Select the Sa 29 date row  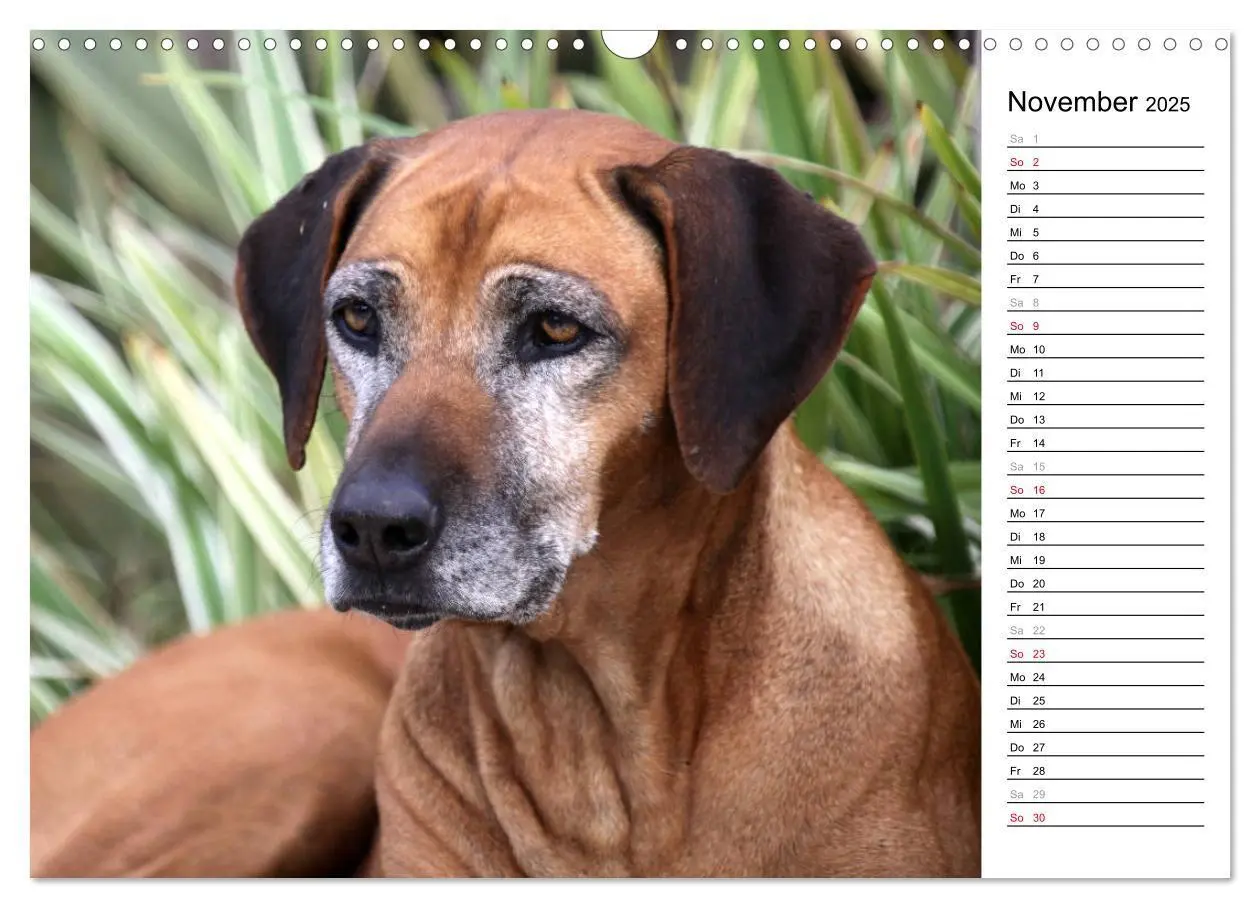click(x=1105, y=794)
